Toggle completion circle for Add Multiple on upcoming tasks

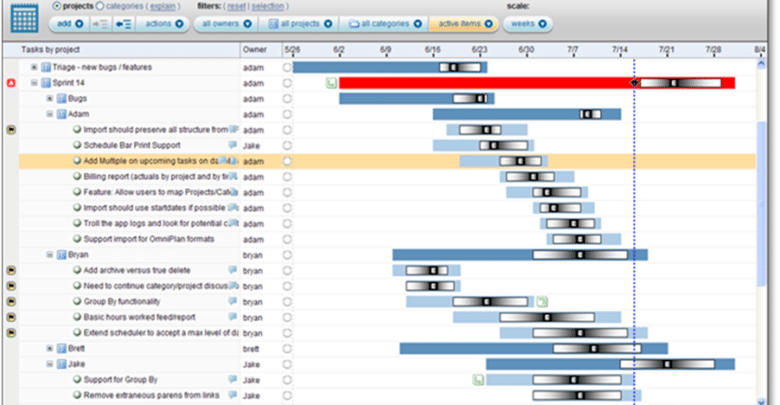tap(287, 161)
